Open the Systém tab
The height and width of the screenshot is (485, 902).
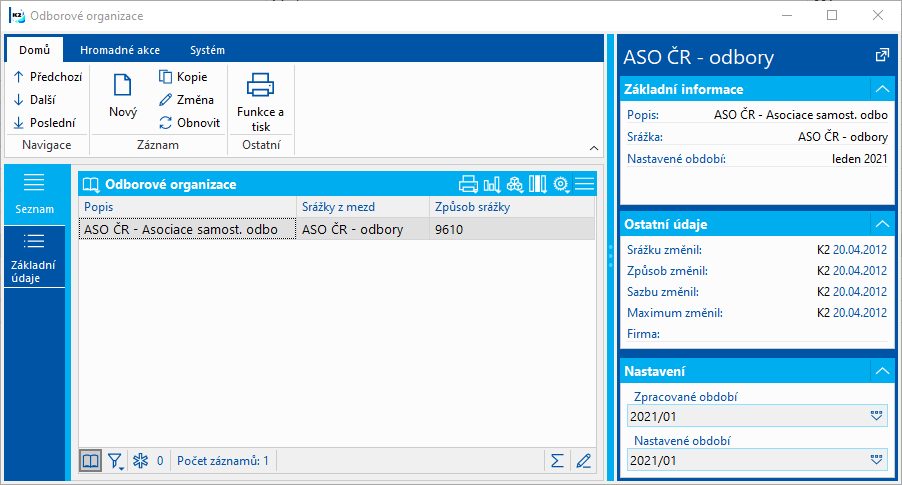pyautogui.click(x=207, y=50)
